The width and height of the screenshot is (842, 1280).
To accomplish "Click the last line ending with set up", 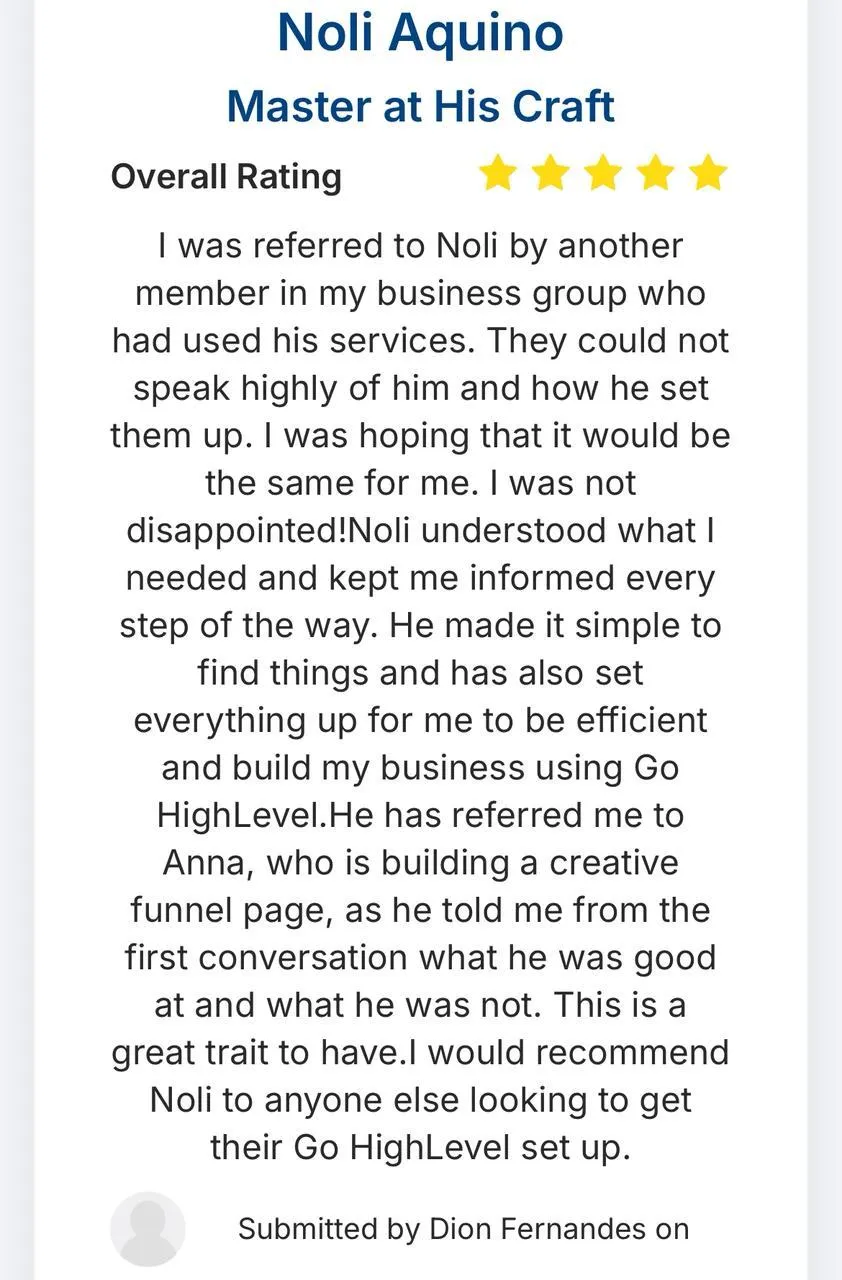I will coord(421,1147).
